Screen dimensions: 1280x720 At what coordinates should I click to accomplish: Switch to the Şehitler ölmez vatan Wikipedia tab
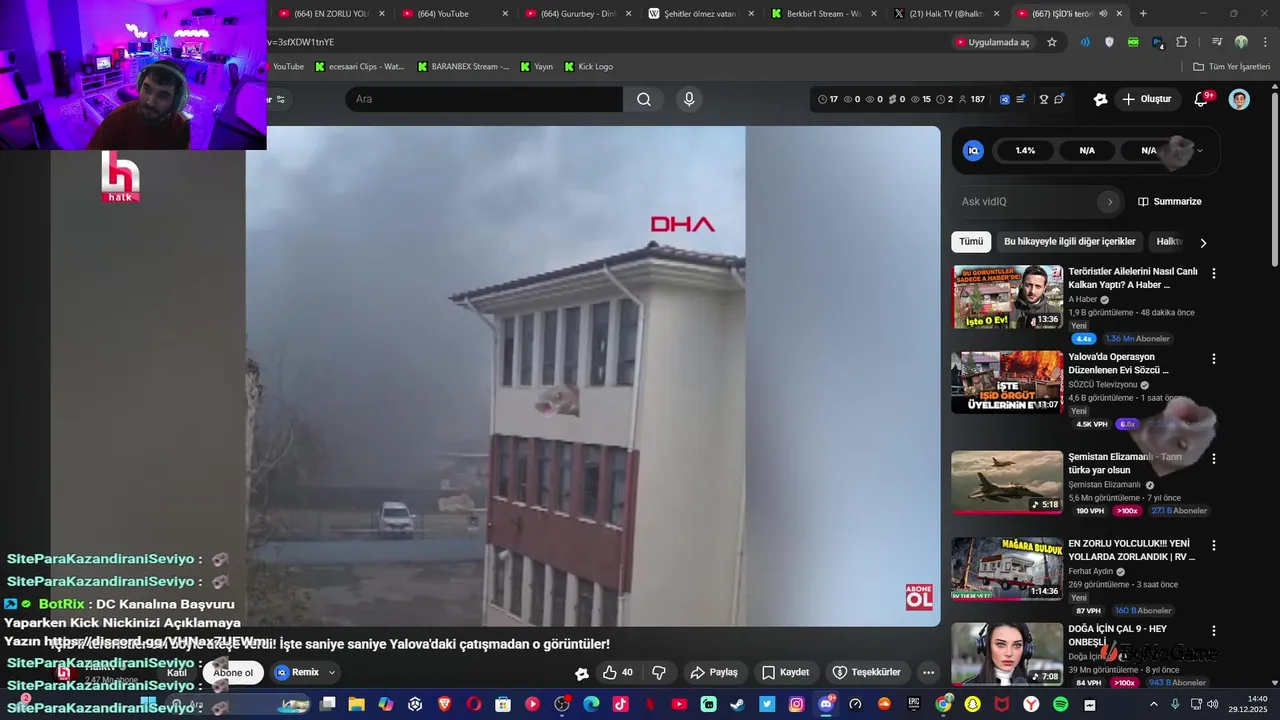tap(702, 14)
